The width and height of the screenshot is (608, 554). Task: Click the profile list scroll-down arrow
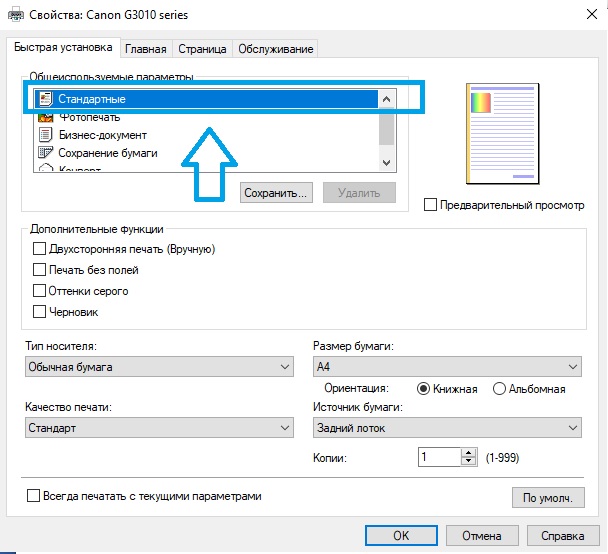(x=387, y=161)
